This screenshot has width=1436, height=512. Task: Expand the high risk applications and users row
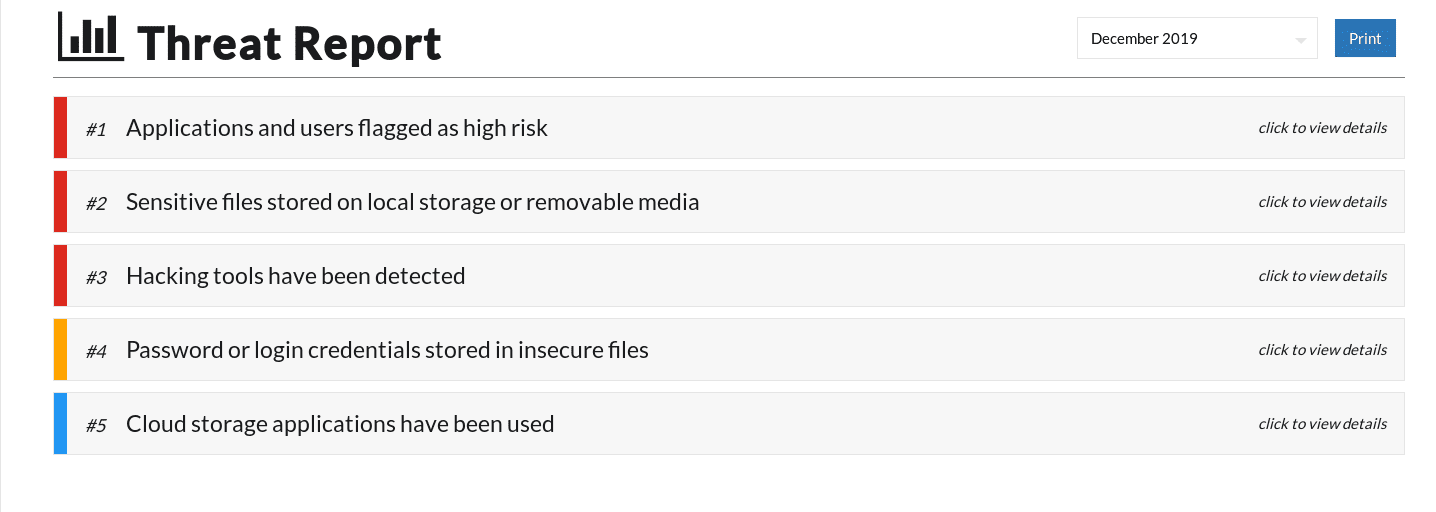[x=337, y=128]
